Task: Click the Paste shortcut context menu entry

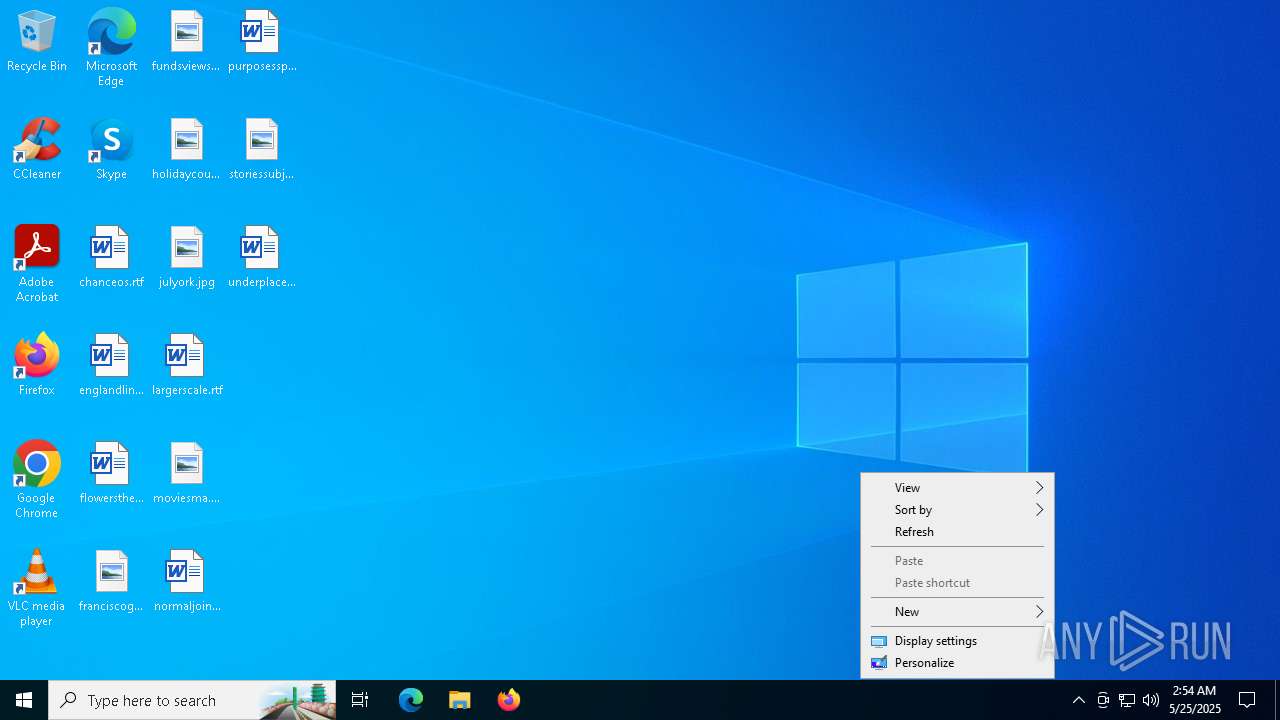Action: coord(957,583)
